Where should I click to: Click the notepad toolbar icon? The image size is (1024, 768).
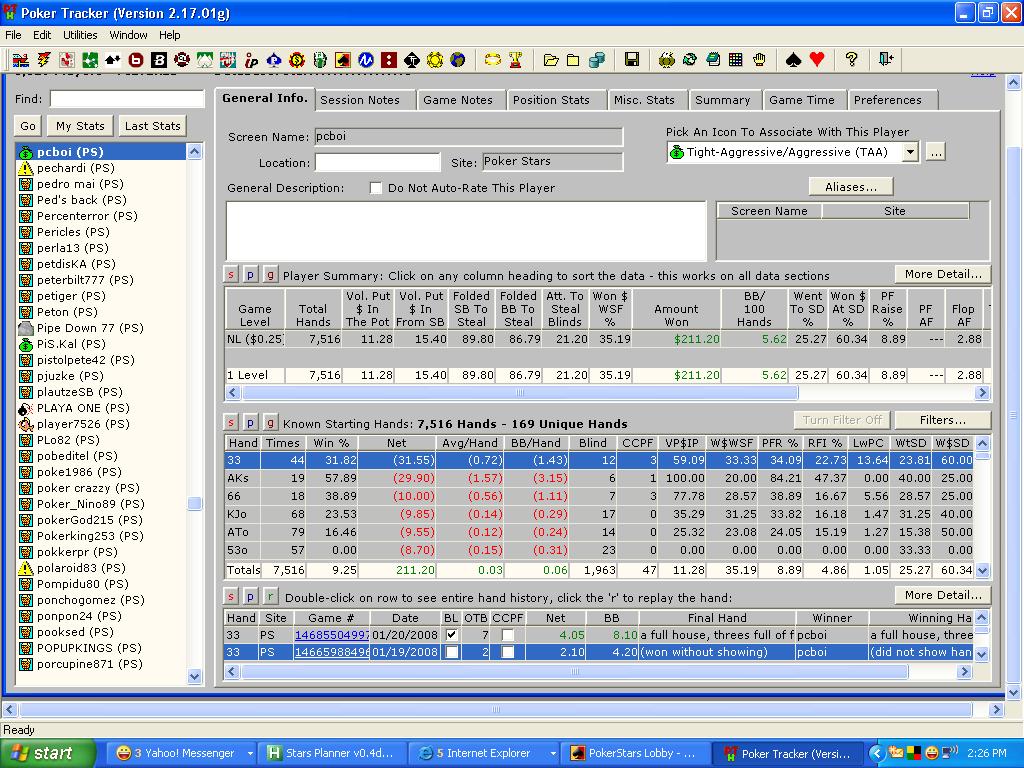coord(712,60)
